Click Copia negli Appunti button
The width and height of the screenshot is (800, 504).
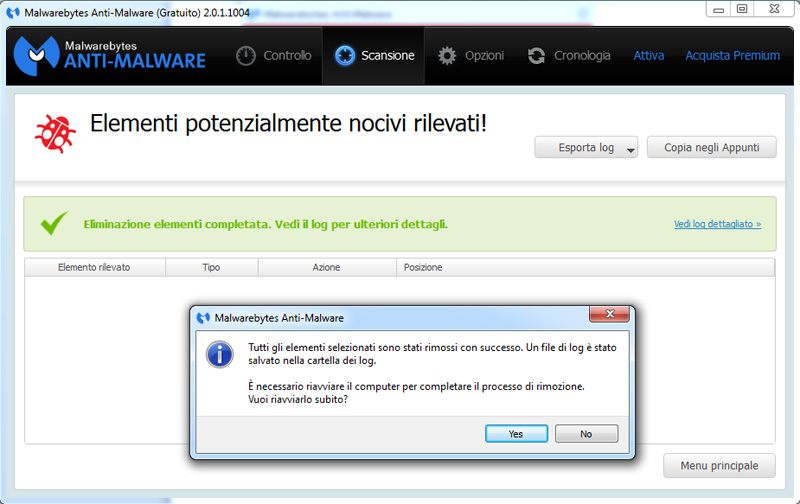[x=712, y=147]
